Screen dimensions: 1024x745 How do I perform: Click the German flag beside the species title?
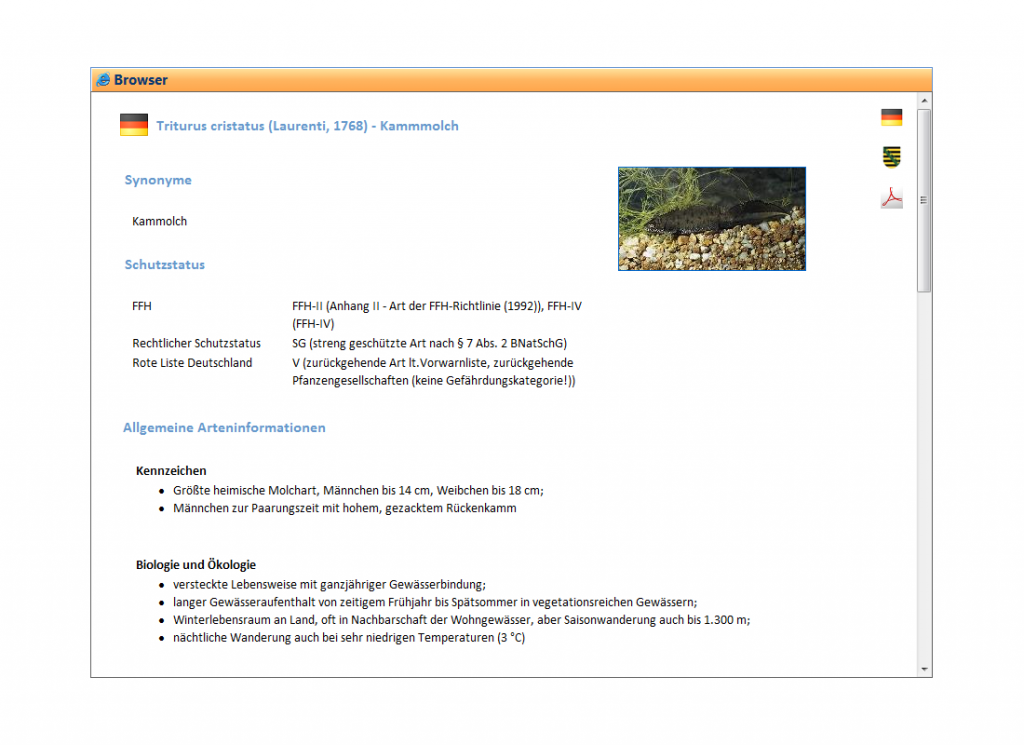(x=134, y=125)
